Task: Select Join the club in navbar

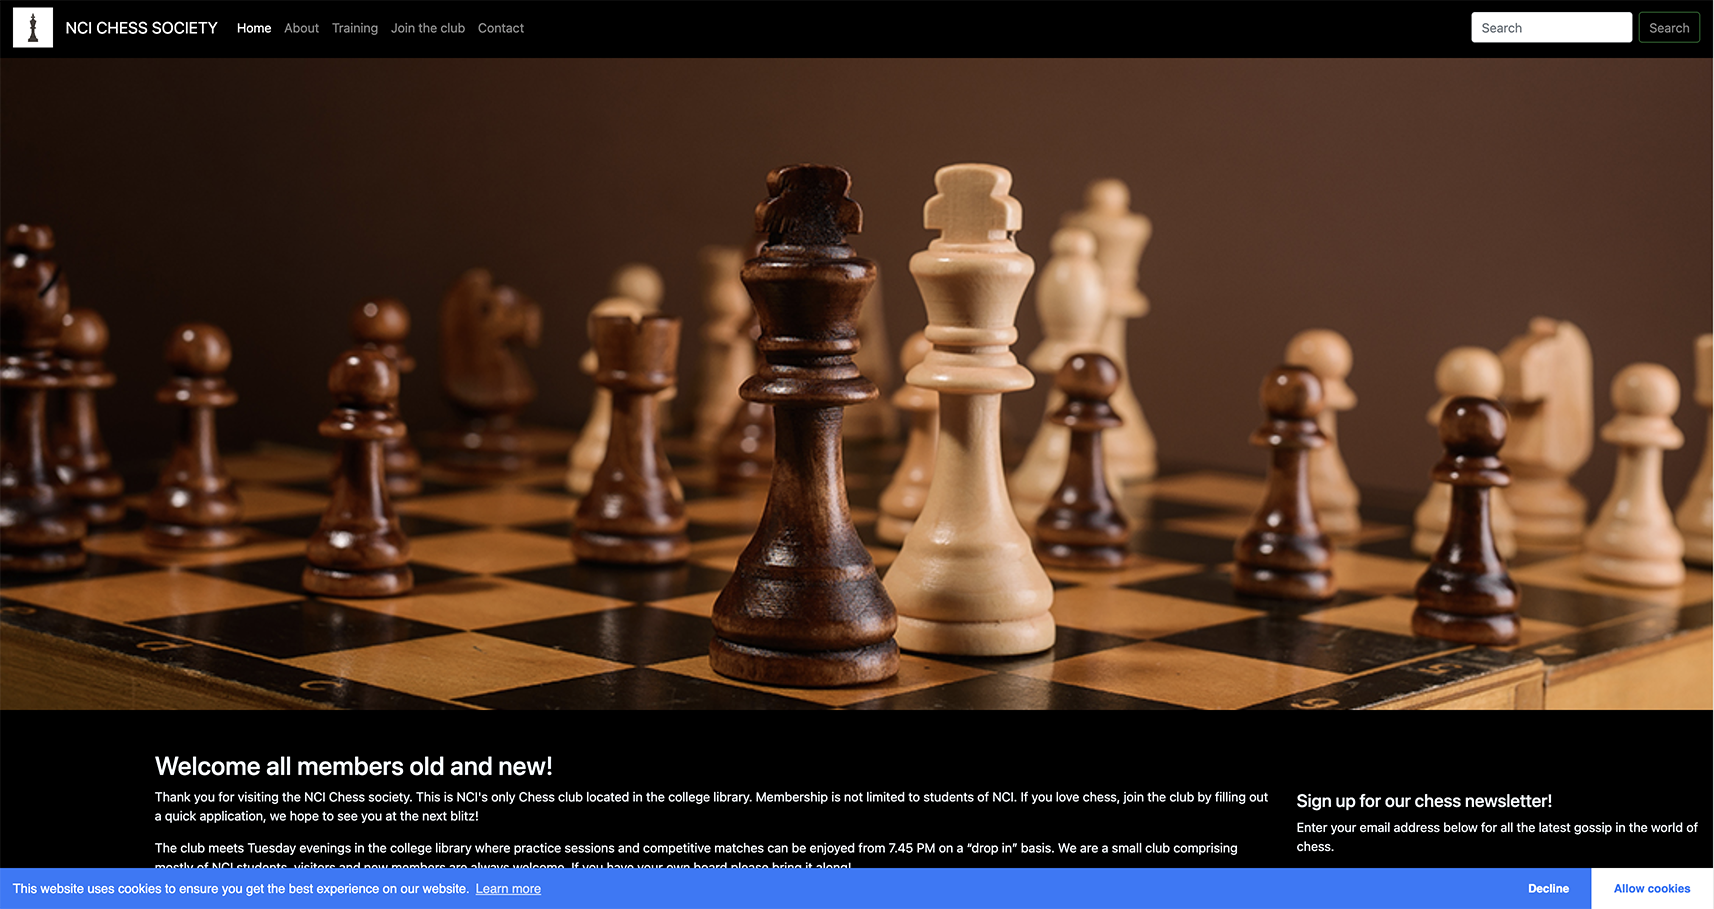Action: point(428,28)
